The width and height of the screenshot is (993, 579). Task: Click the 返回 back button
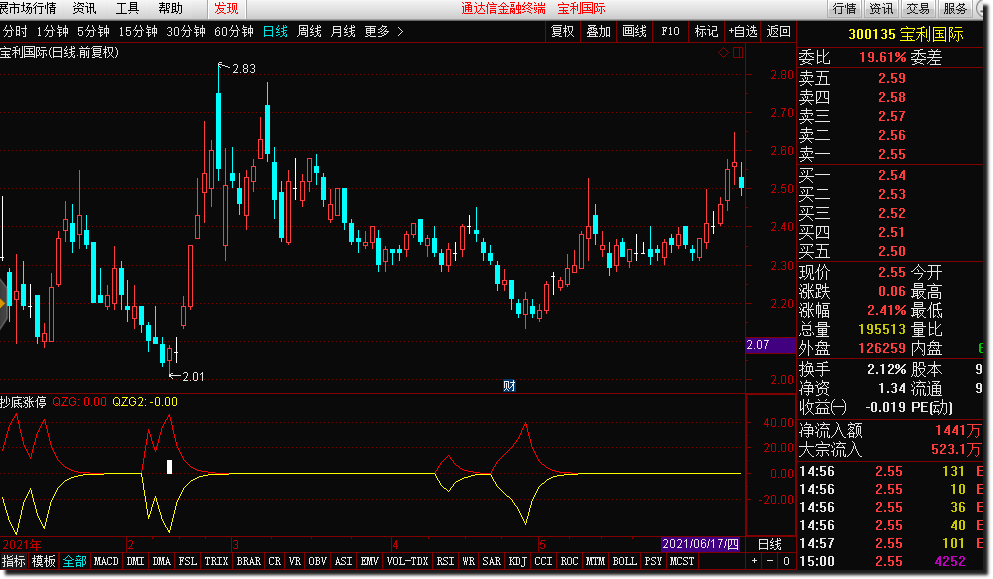pyautogui.click(x=779, y=32)
